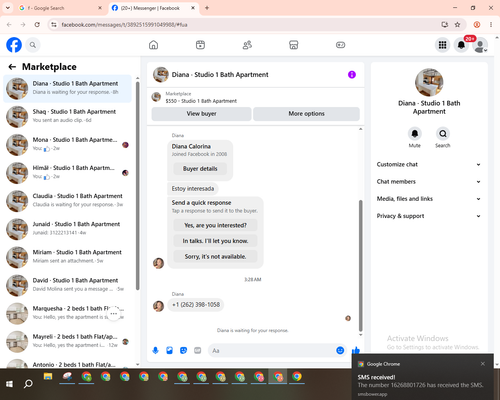
Task: Close the Google Search tab
Action: point(100,8)
